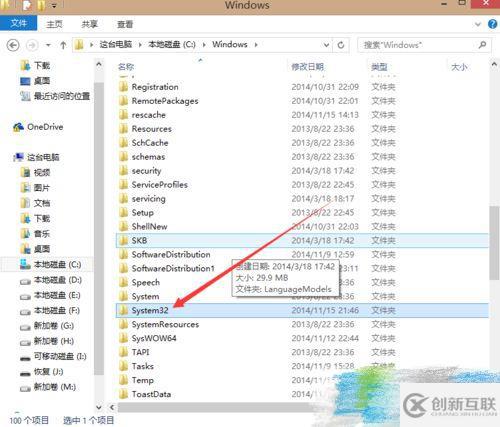Open 视频 under 这台电脑
Image resolution: width=500 pixels, height=427 pixels.
click(x=35, y=173)
